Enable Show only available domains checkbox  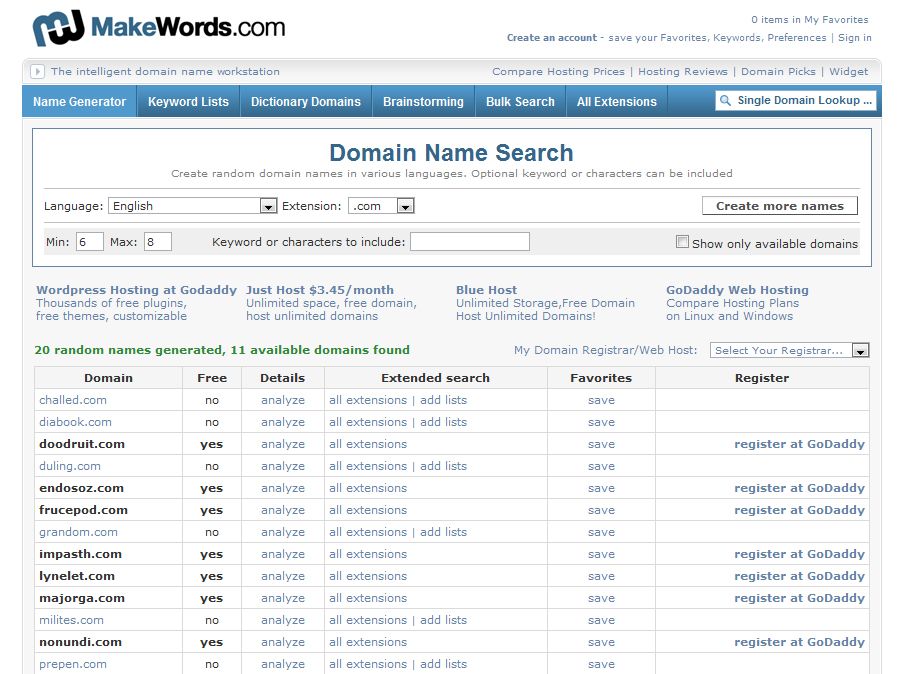[682, 242]
